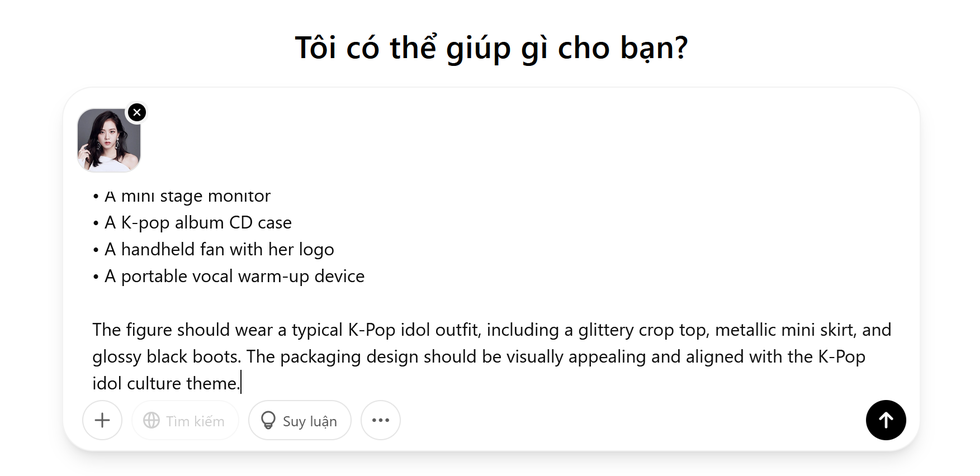The width and height of the screenshot is (980, 476).
Task: Open the three-dot more options menu
Action: coord(380,421)
